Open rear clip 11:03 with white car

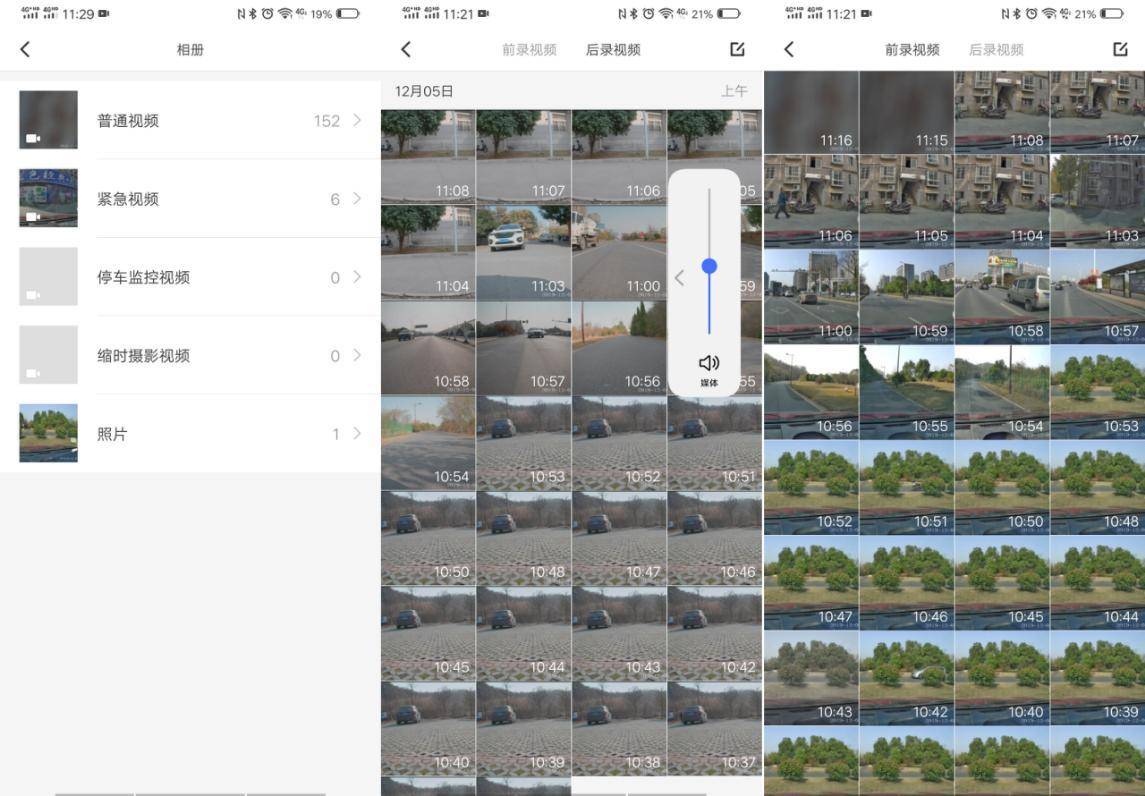click(524, 252)
